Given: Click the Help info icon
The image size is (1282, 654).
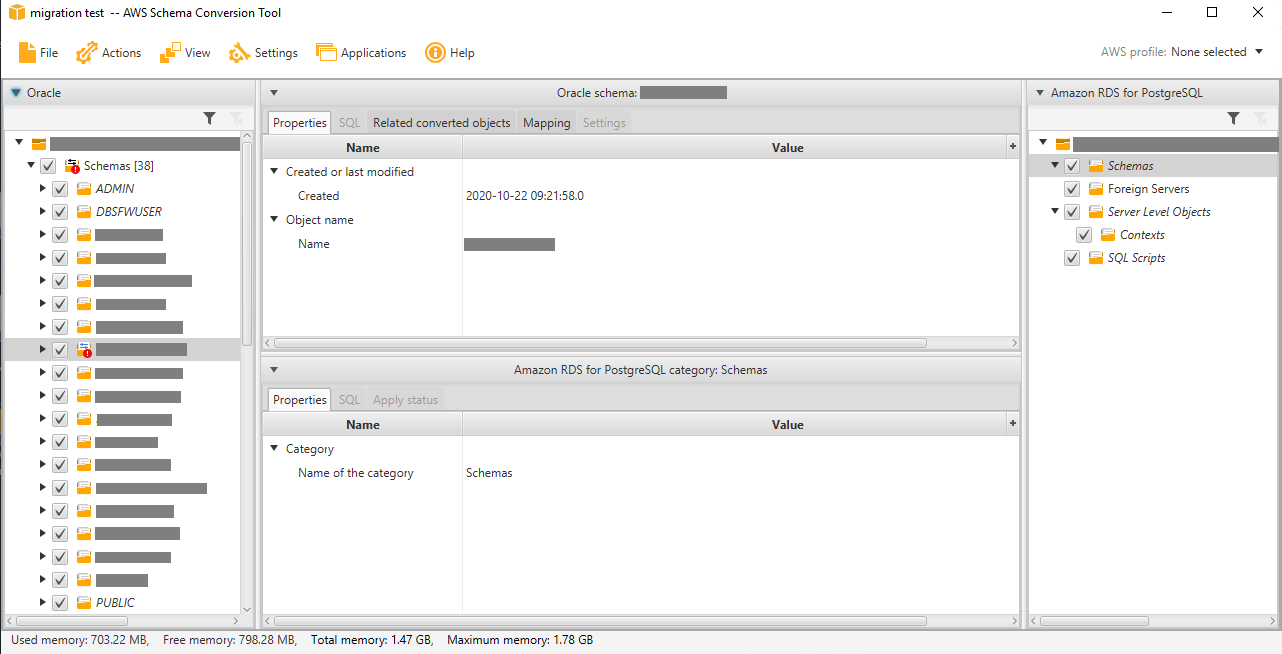Looking at the screenshot, I should 436,52.
